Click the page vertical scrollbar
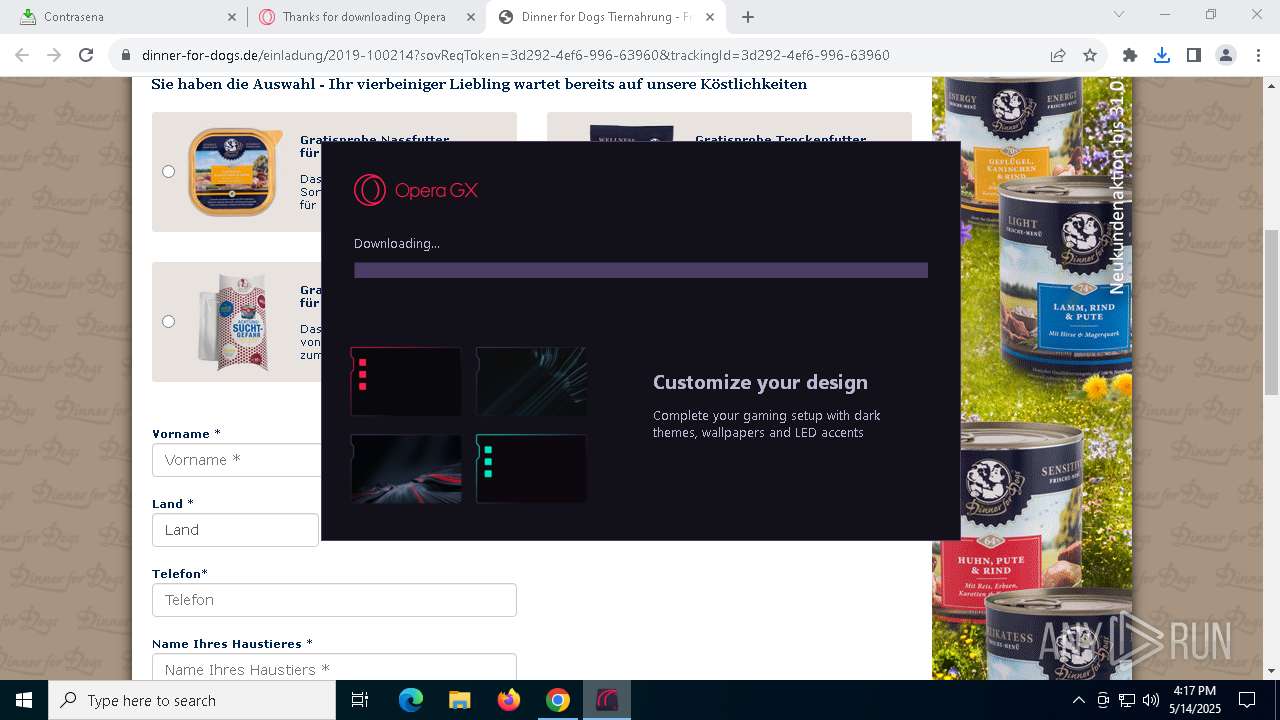This screenshot has height=720, width=1280. (x=1271, y=312)
